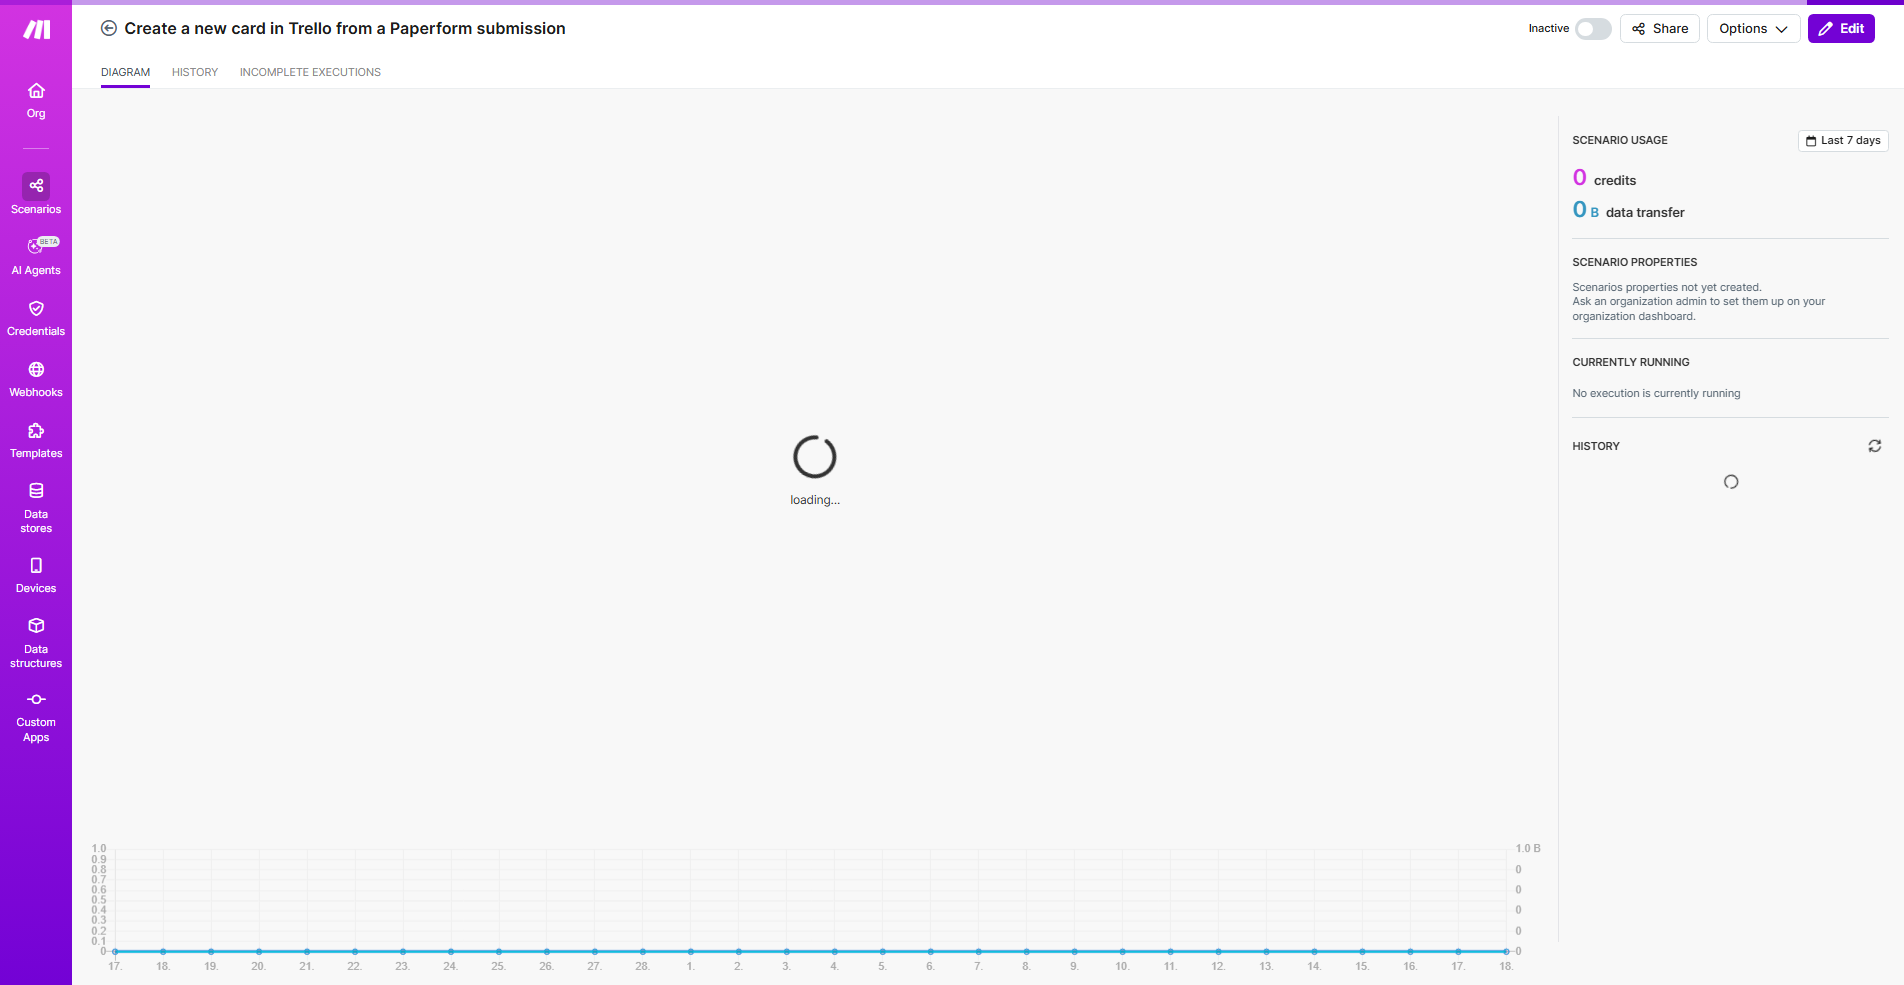
Task: Open Scenarios in the sidebar
Action: (x=36, y=194)
